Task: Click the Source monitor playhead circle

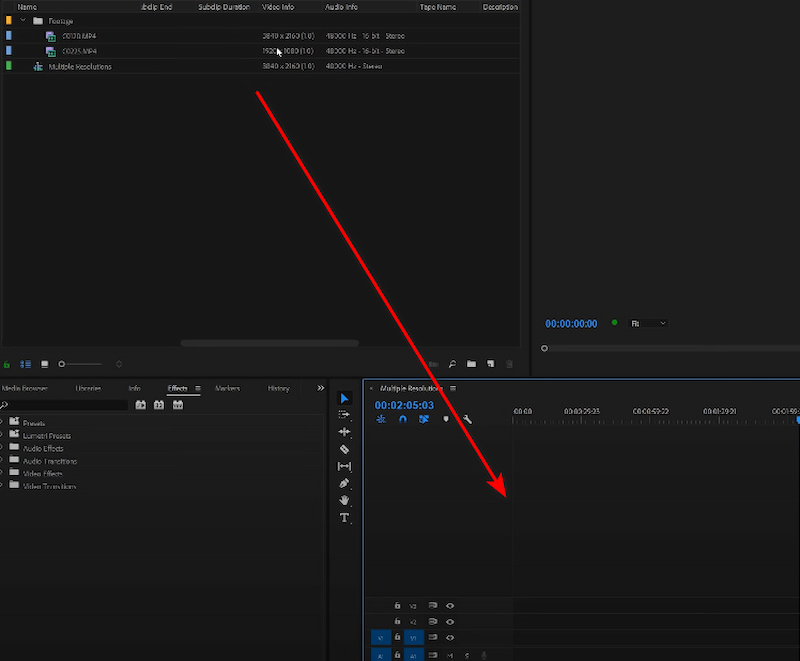Action: coord(544,348)
